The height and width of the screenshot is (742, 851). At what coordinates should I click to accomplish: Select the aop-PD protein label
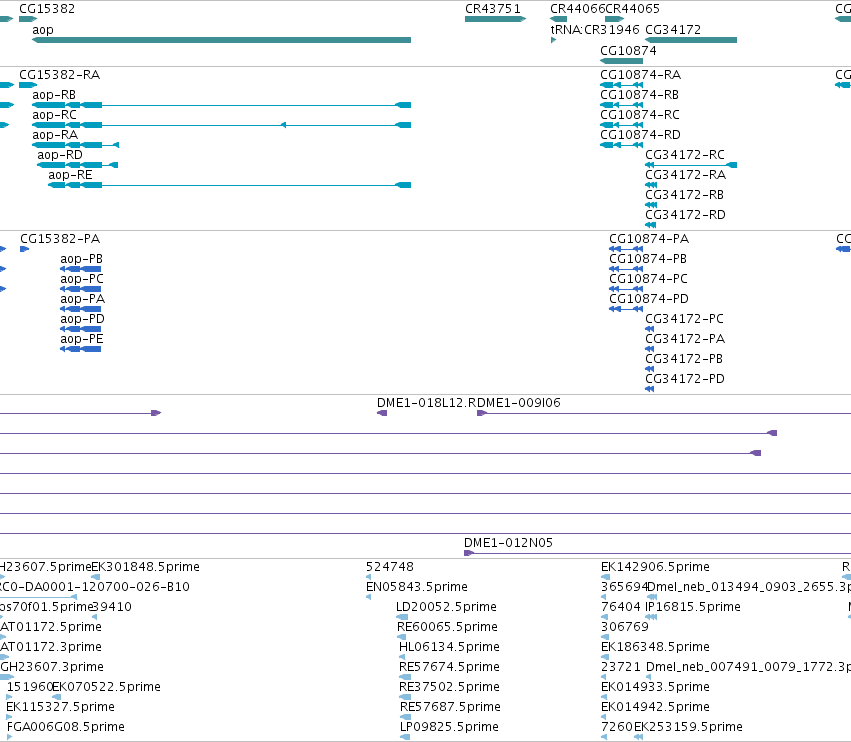pyautogui.click(x=82, y=319)
